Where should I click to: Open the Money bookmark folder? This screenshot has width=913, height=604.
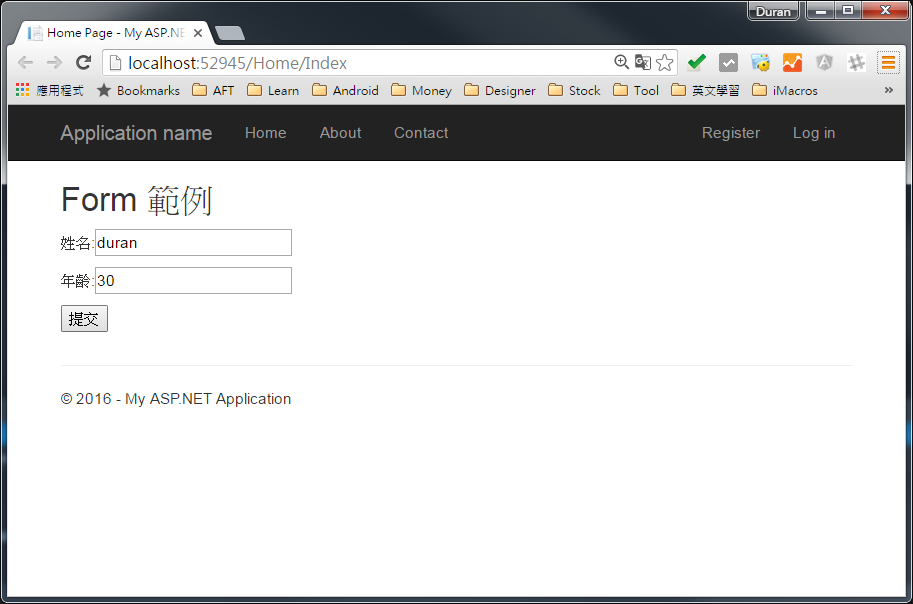(422, 90)
